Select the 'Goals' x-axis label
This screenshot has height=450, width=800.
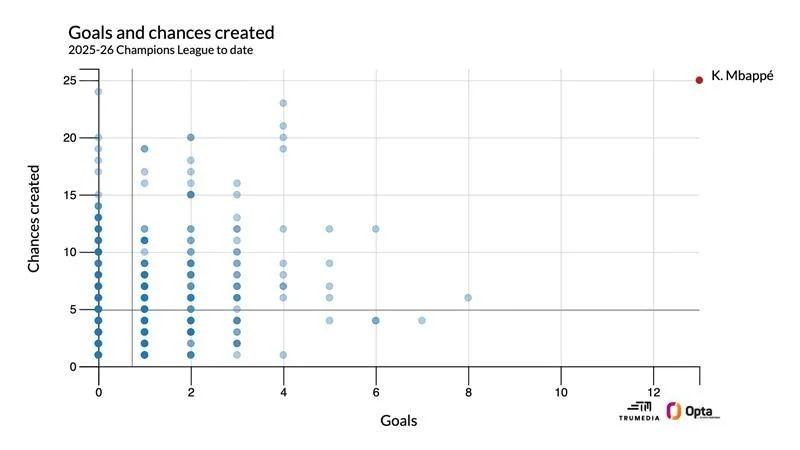(x=398, y=421)
